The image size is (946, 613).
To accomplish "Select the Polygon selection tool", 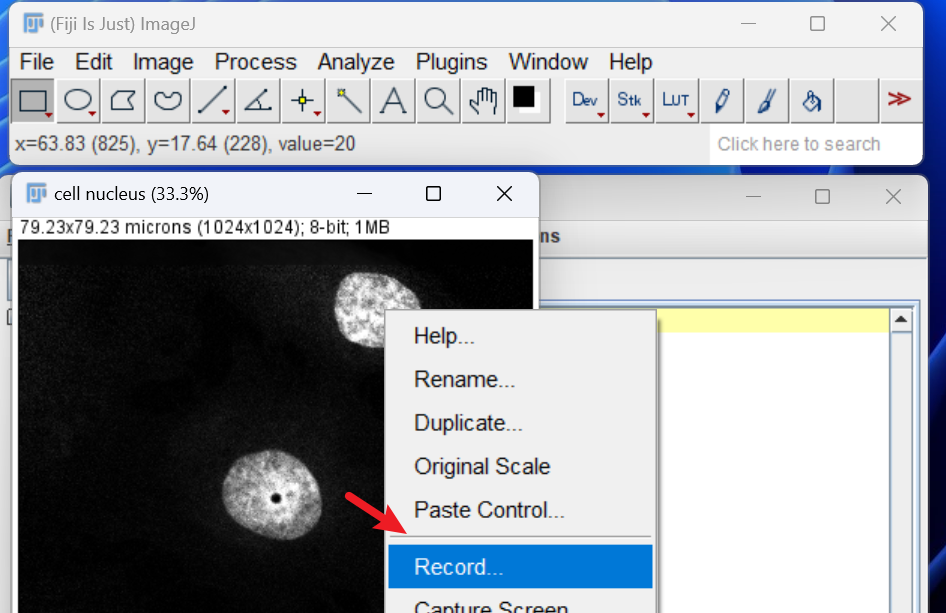I will [x=123, y=101].
